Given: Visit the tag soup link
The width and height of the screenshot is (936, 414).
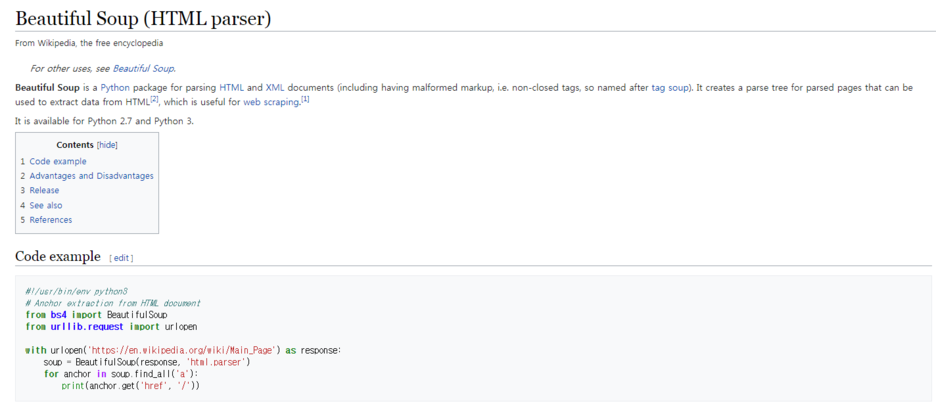Looking at the screenshot, I should coord(670,88).
